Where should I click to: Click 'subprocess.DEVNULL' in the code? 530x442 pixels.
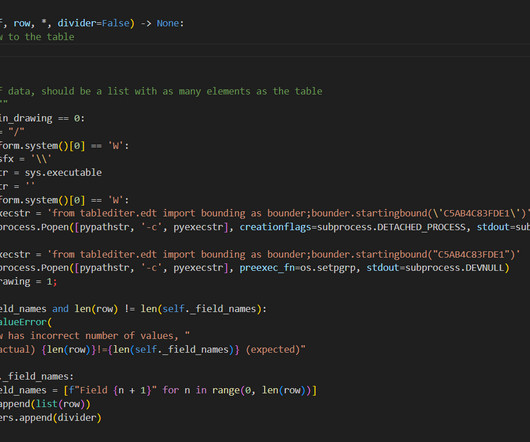tap(454, 268)
